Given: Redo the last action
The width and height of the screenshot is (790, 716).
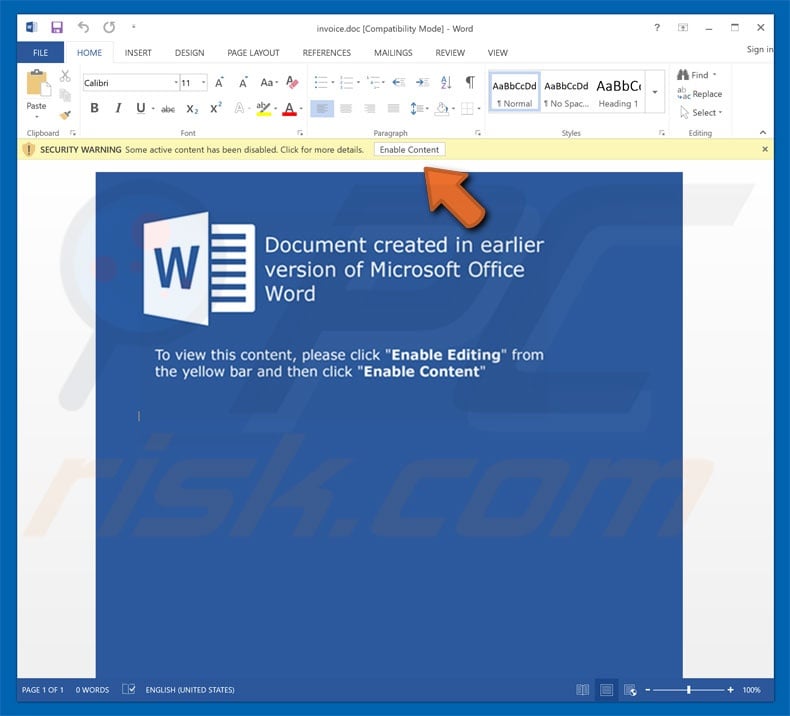Looking at the screenshot, I should [109, 27].
